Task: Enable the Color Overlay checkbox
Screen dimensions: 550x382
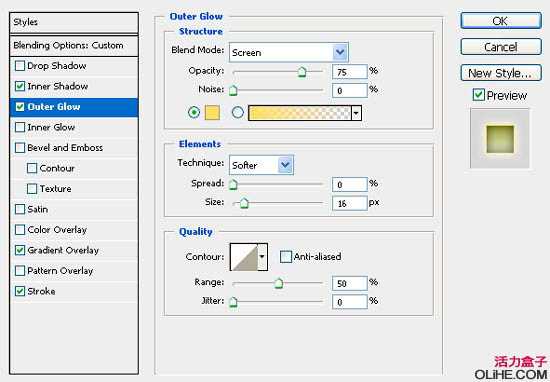Action: [20, 230]
